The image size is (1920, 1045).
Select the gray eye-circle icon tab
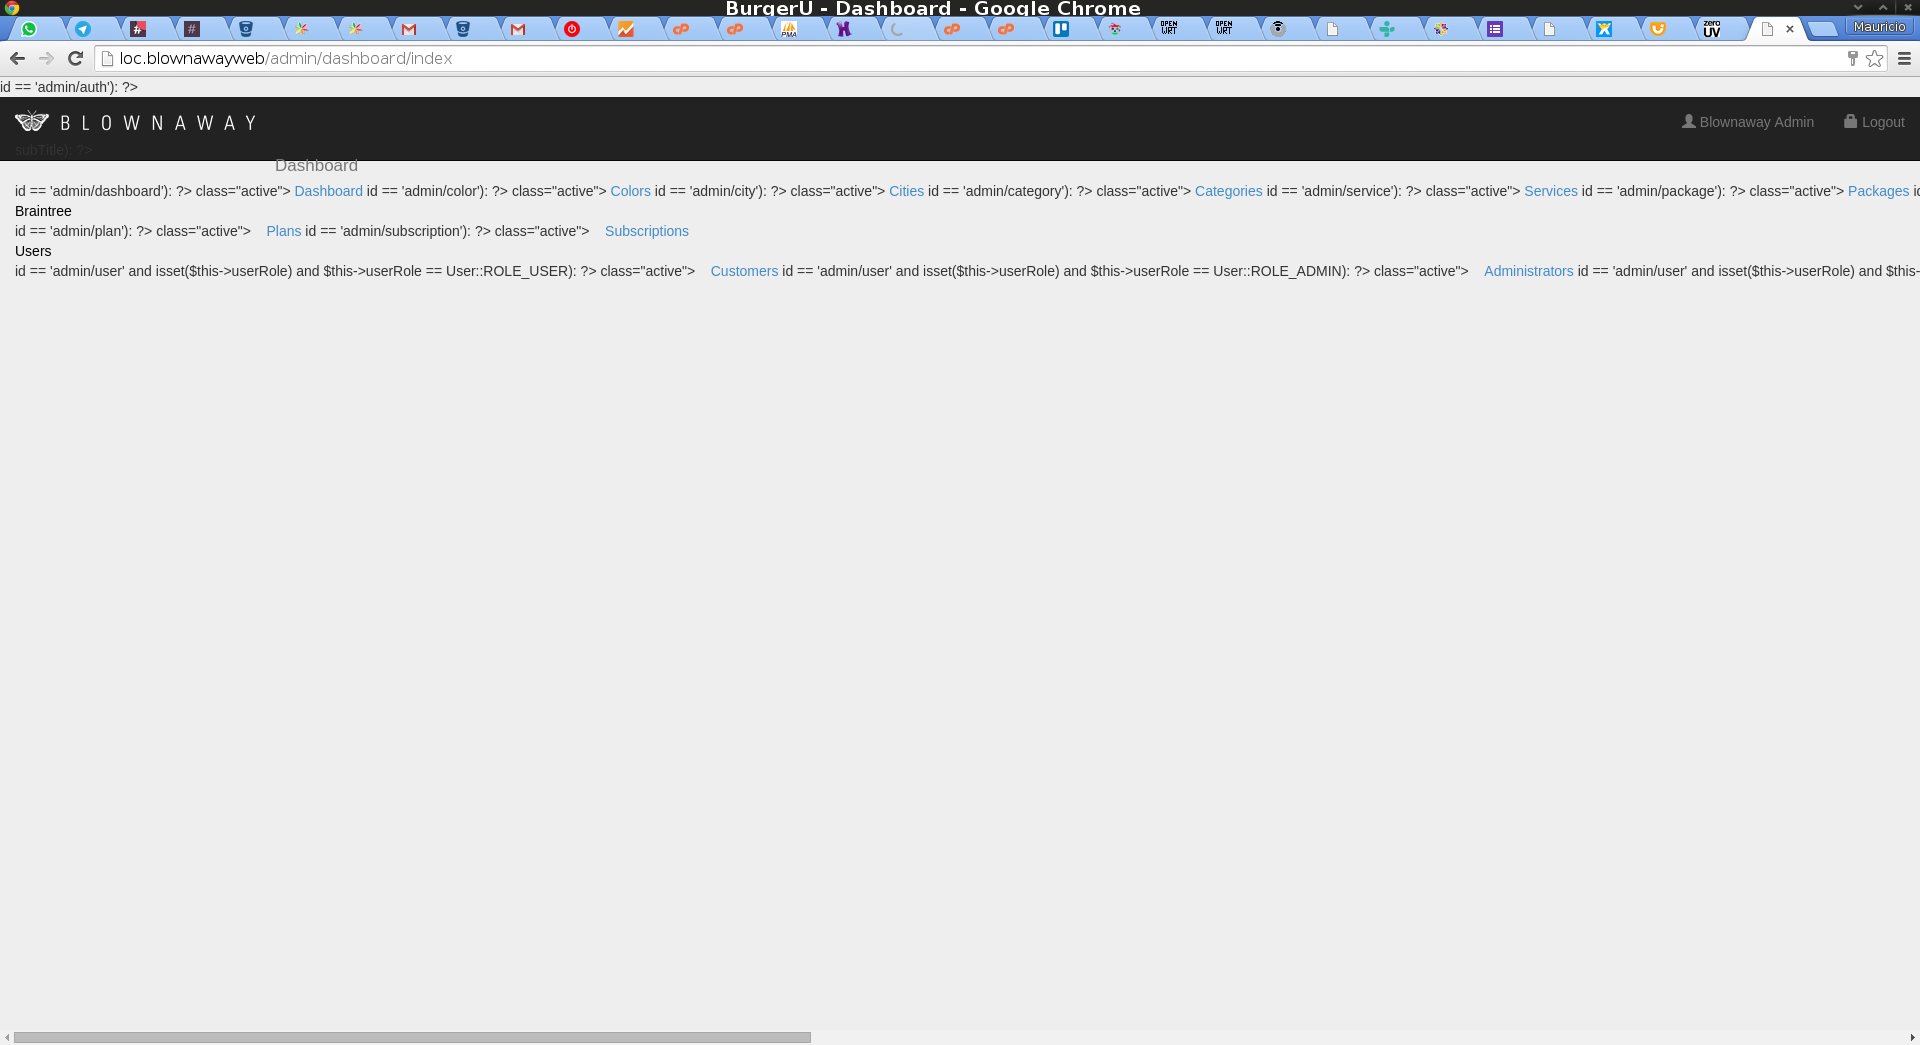[x=1278, y=29]
